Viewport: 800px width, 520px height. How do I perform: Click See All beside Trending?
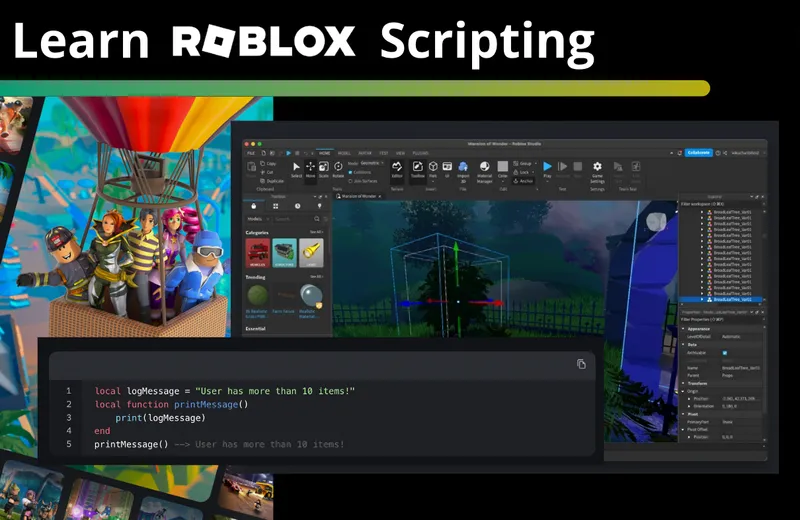(316, 277)
